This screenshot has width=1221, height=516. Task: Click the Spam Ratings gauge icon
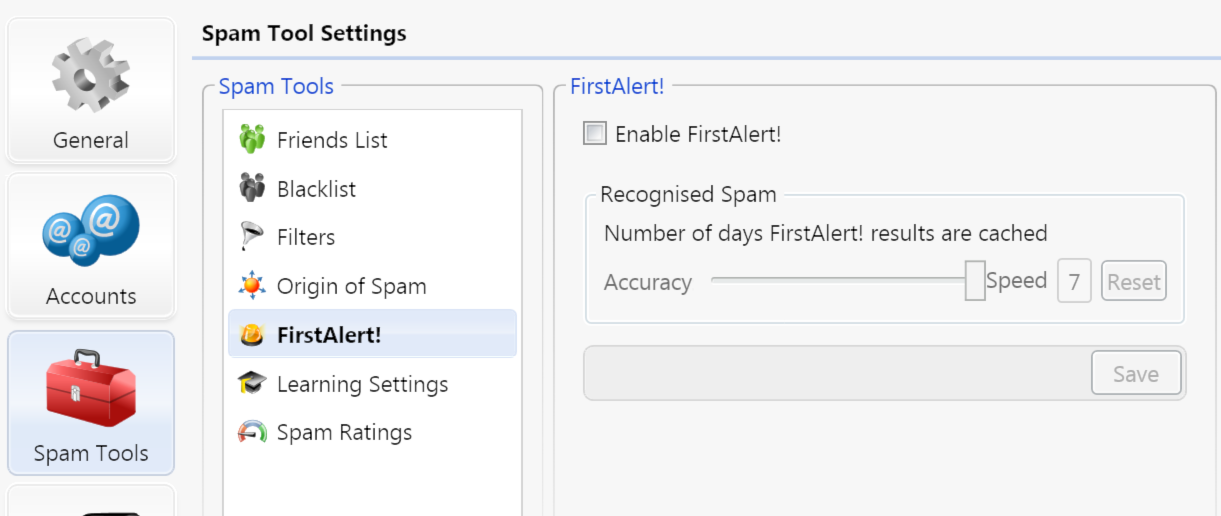pyautogui.click(x=252, y=432)
